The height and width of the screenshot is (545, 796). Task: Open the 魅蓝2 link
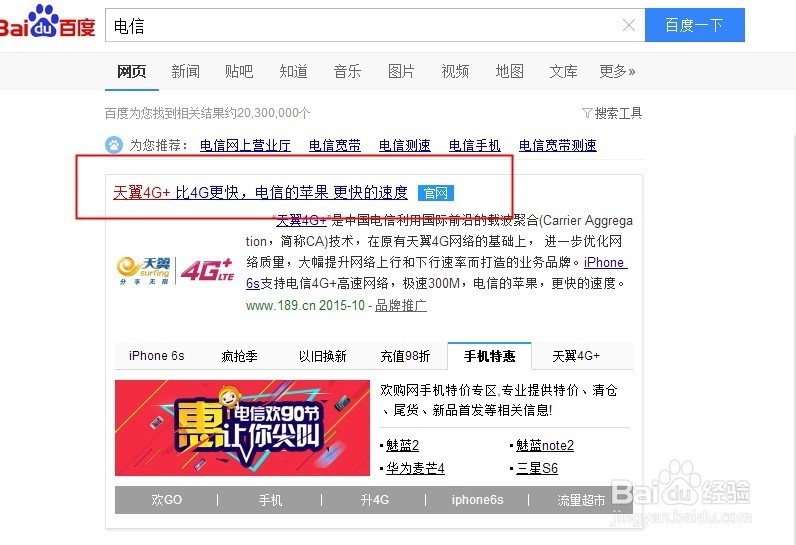402,446
